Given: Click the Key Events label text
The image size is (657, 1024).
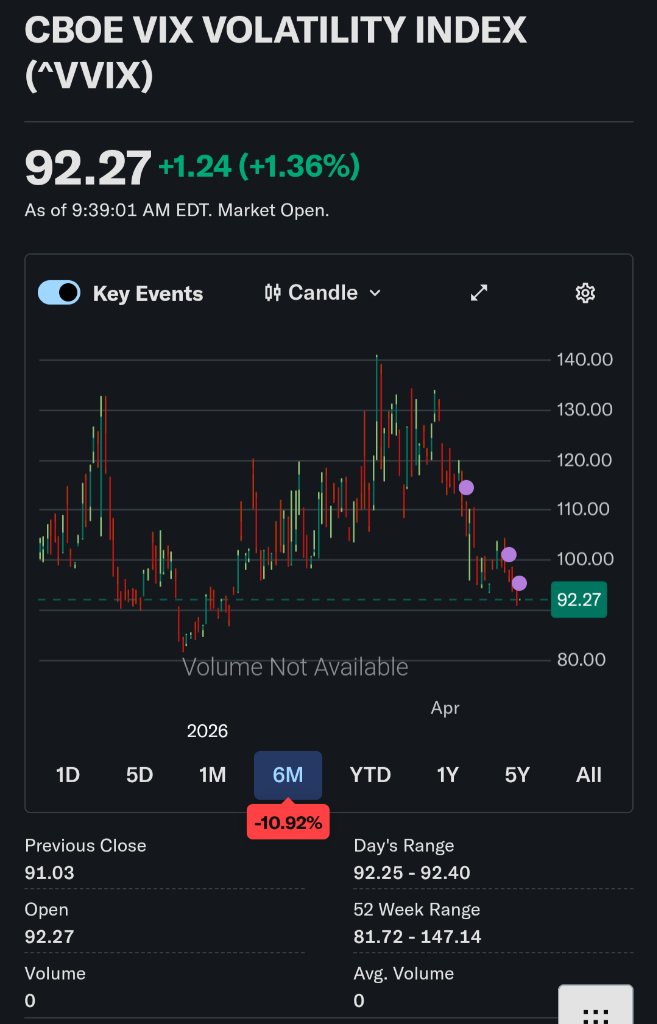Looking at the screenshot, I should point(148,294).
